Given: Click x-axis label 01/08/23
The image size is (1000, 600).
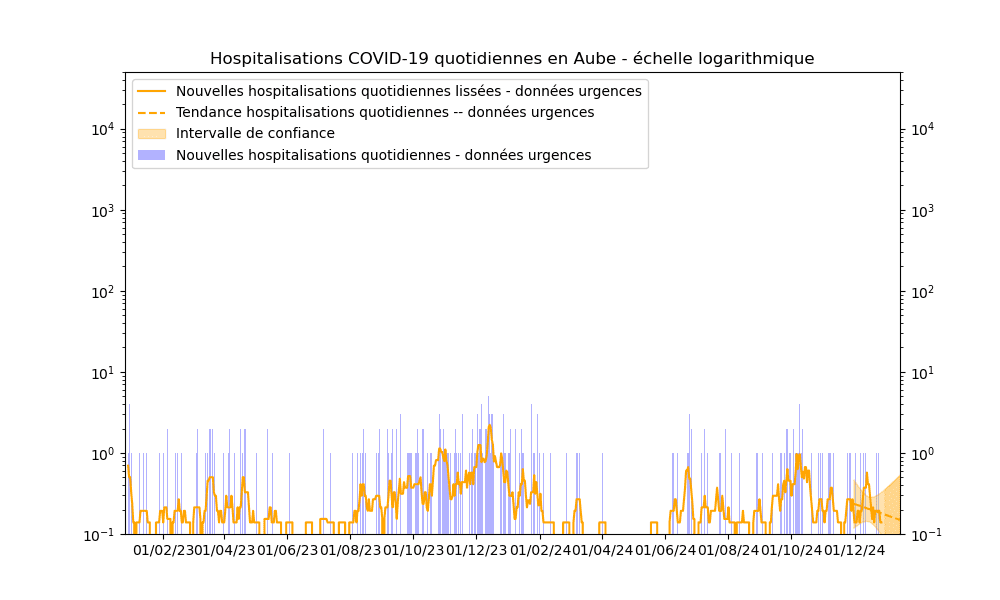Looking at the screenshot, I should [x=350, y=550].
